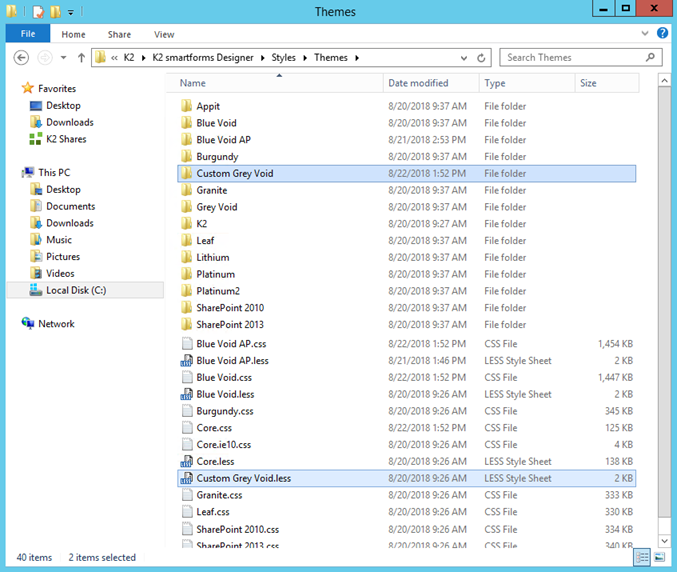677x572 pixels.
Task: Switch to the View ribbon tab
Action: pyautogui.click(x=164, y=34)
